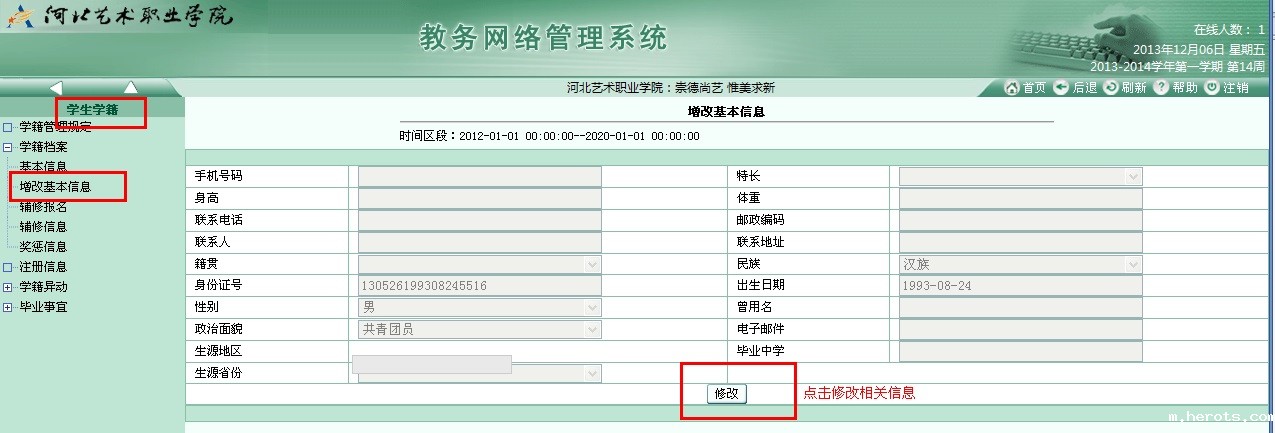Click the 首页 home icon
Screen dimensions: 1275x433
pyautogui.click(x=1011, y=88)
